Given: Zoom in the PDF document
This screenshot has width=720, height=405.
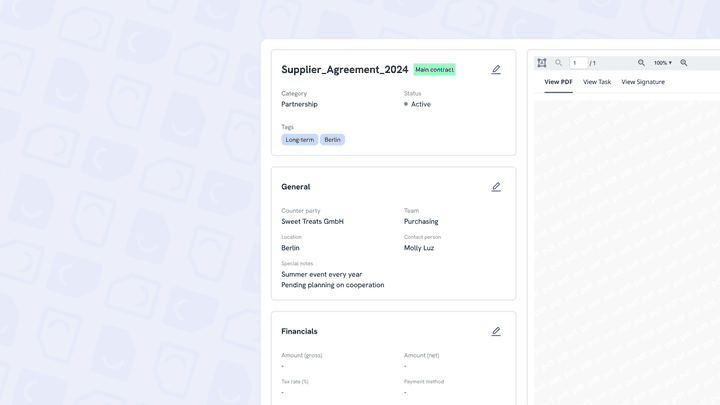Looking at the screenshot, I should point(684,63).
